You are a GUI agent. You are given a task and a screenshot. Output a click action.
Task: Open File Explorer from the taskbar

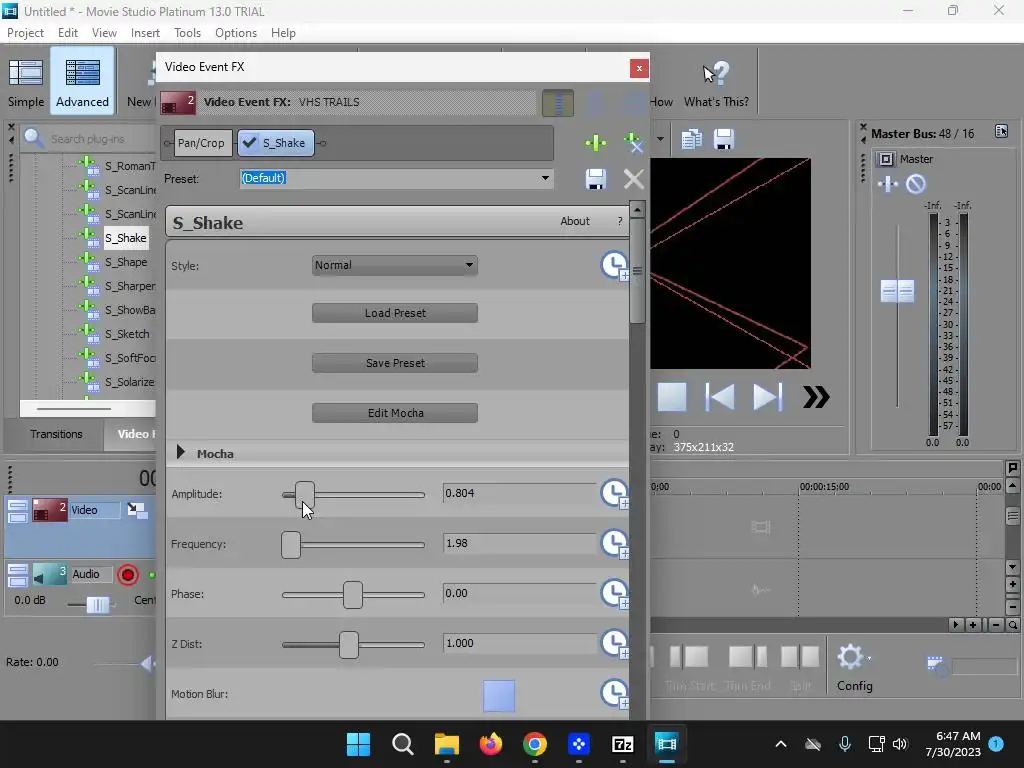[447, 744]
